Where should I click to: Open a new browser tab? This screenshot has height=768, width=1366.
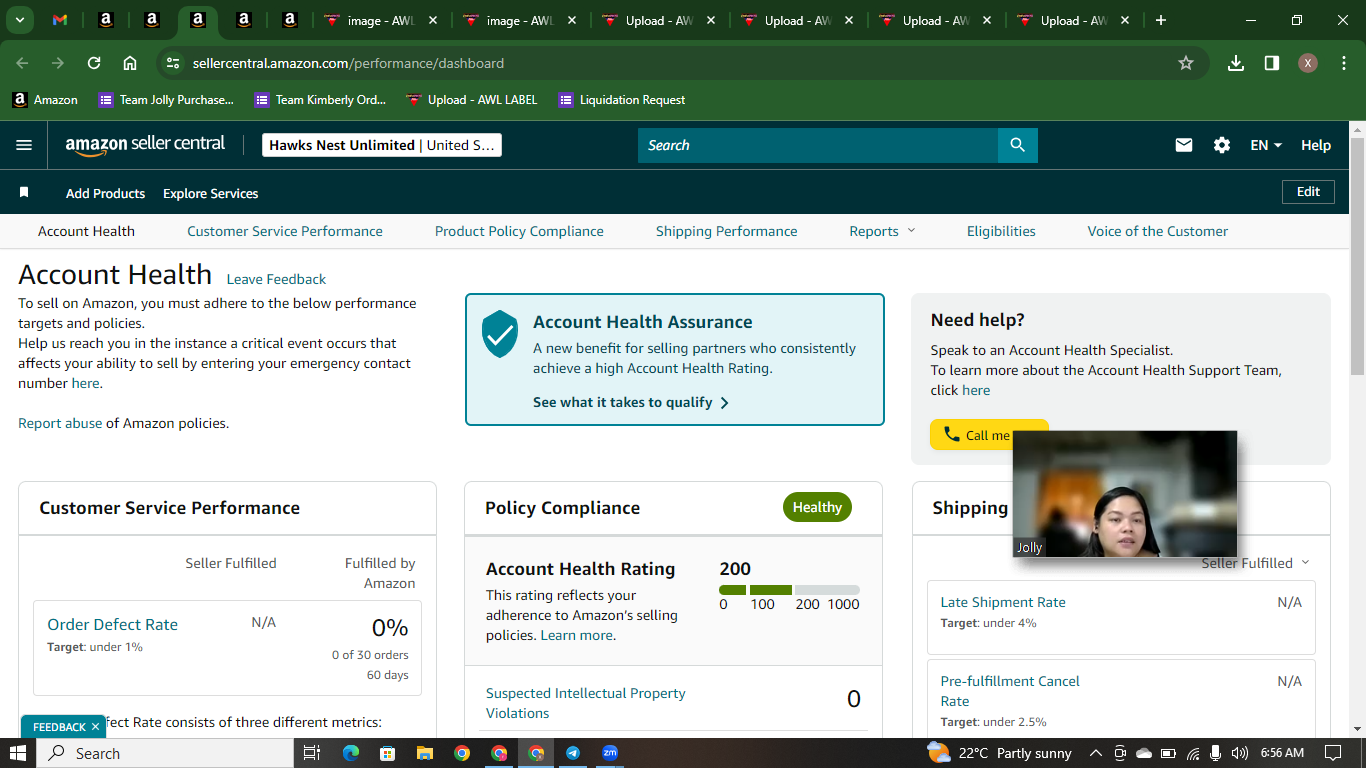coord(1161,20)
